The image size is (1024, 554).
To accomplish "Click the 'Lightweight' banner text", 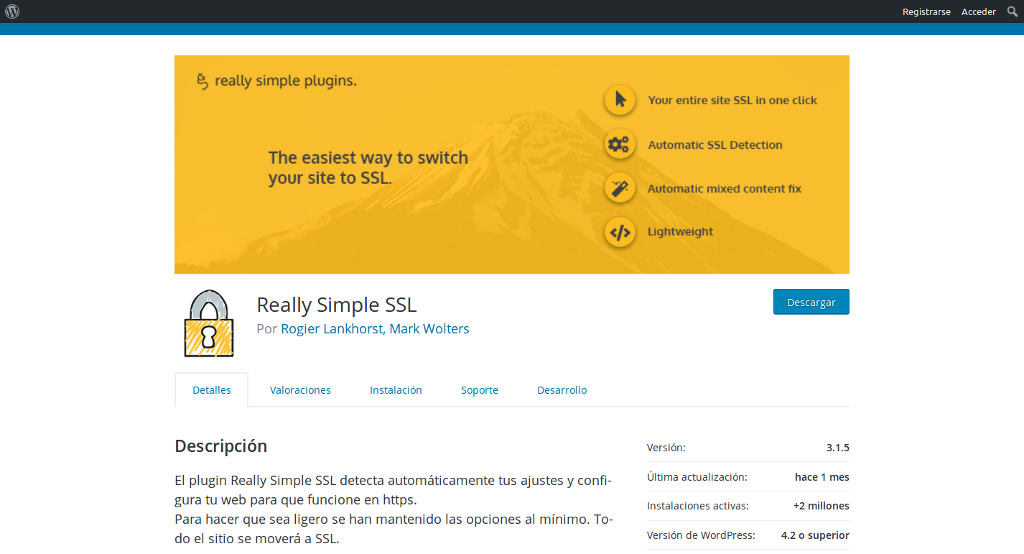I will click(680, 232).
